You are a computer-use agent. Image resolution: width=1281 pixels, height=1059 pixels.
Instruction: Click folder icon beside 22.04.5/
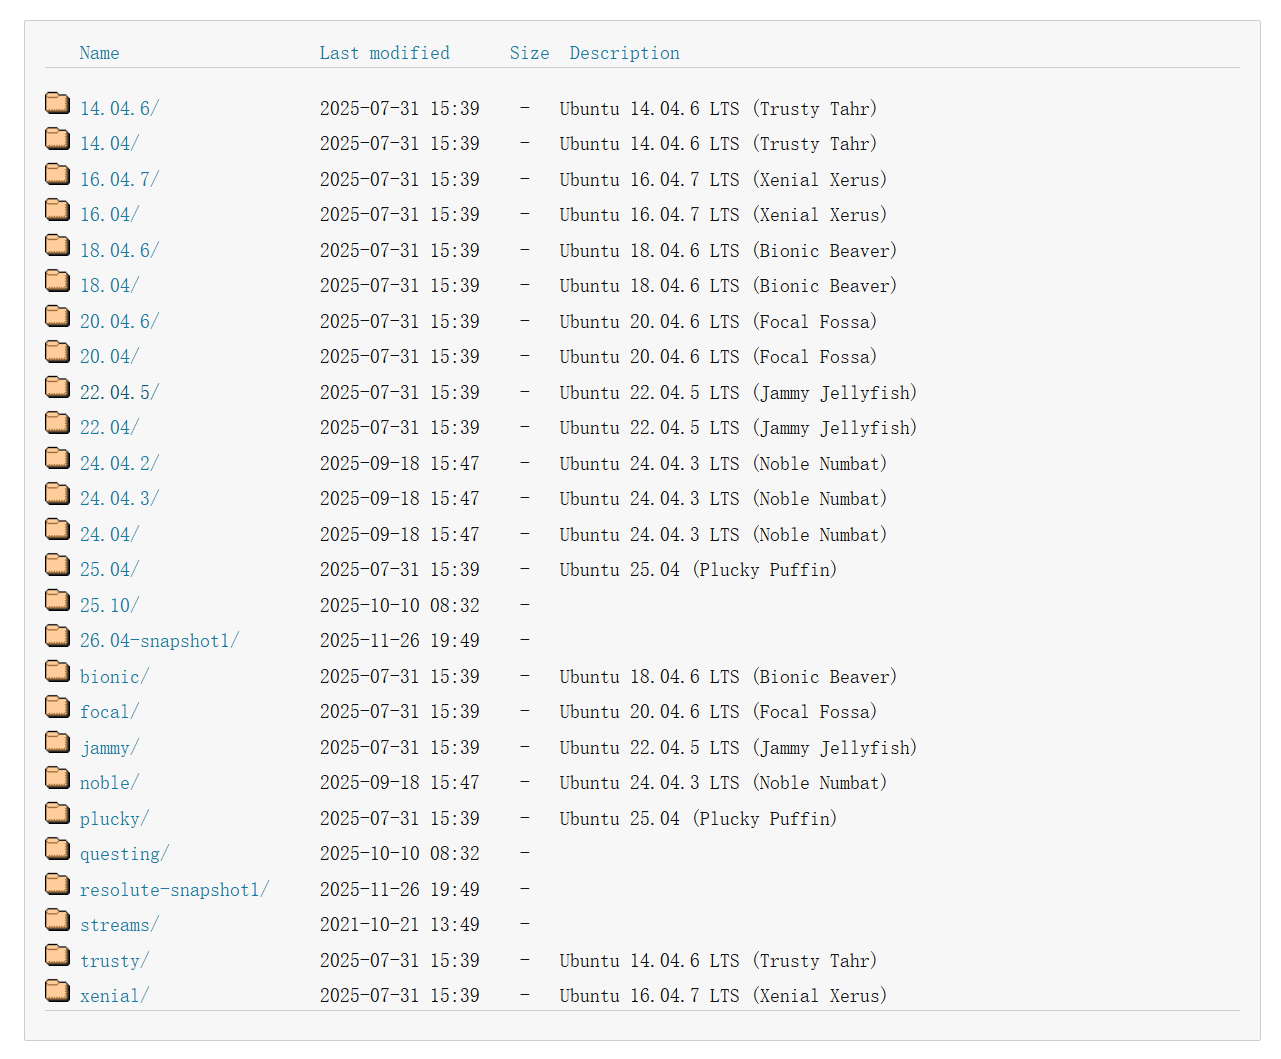[x=58, y=387]
